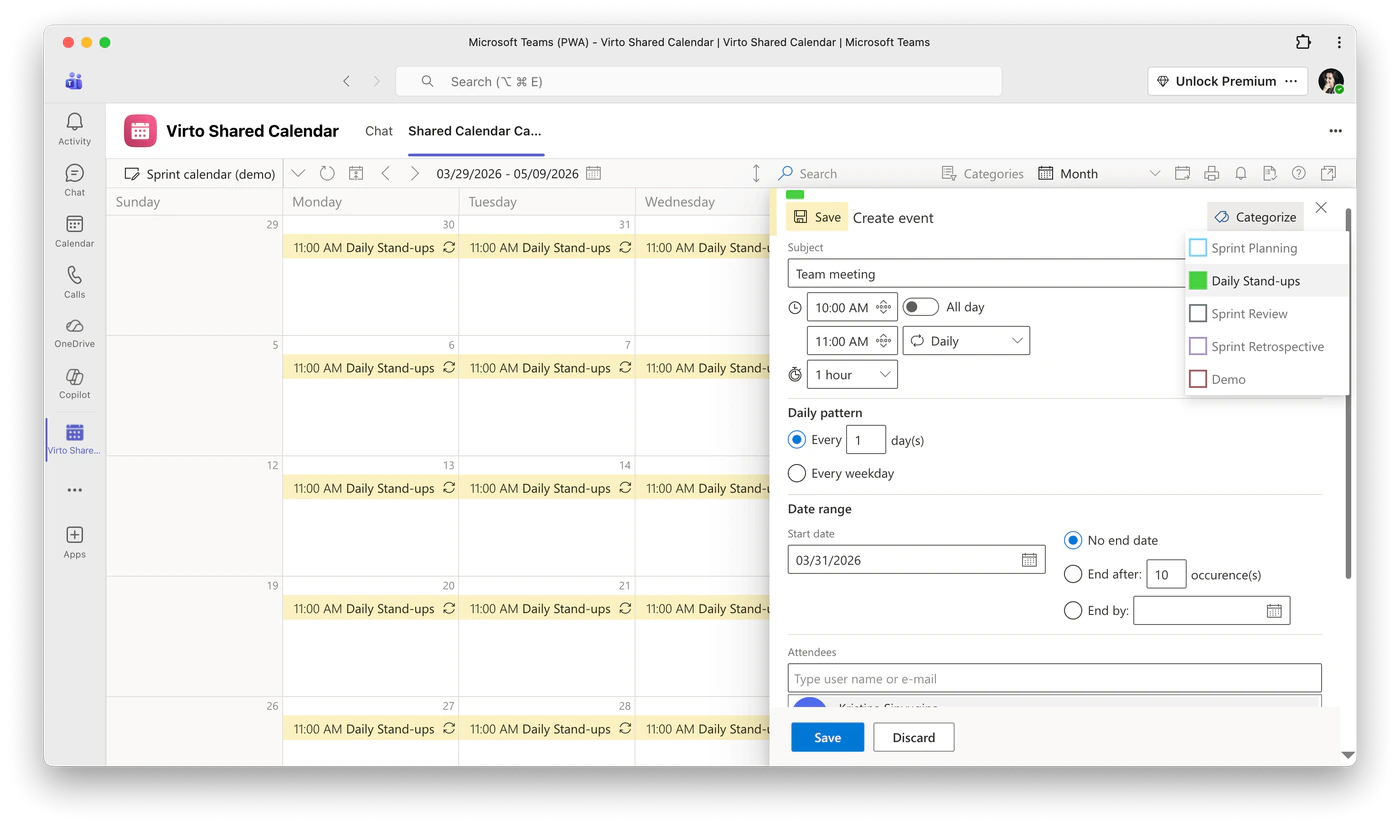This screenshot has height=826, width=1400.
Task: Open Unlock Premium more options ellipsis
Action: (x=1291, y=81)
